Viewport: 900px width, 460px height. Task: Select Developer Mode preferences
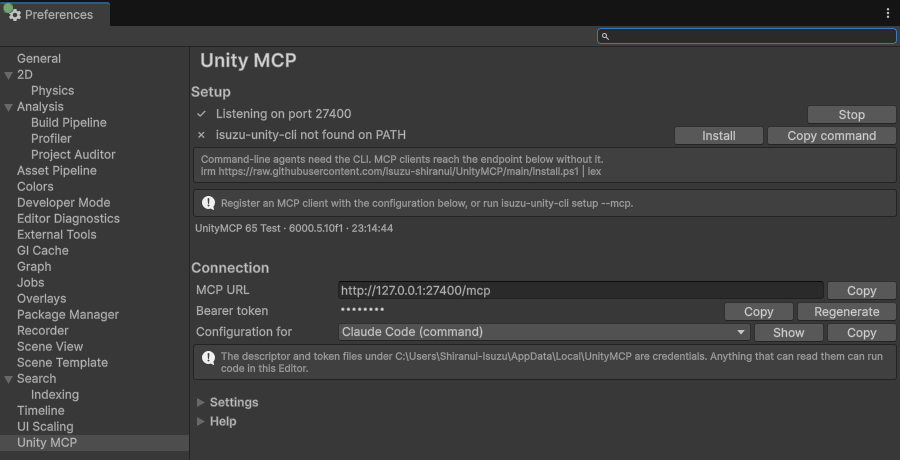(x=63, y=203)
